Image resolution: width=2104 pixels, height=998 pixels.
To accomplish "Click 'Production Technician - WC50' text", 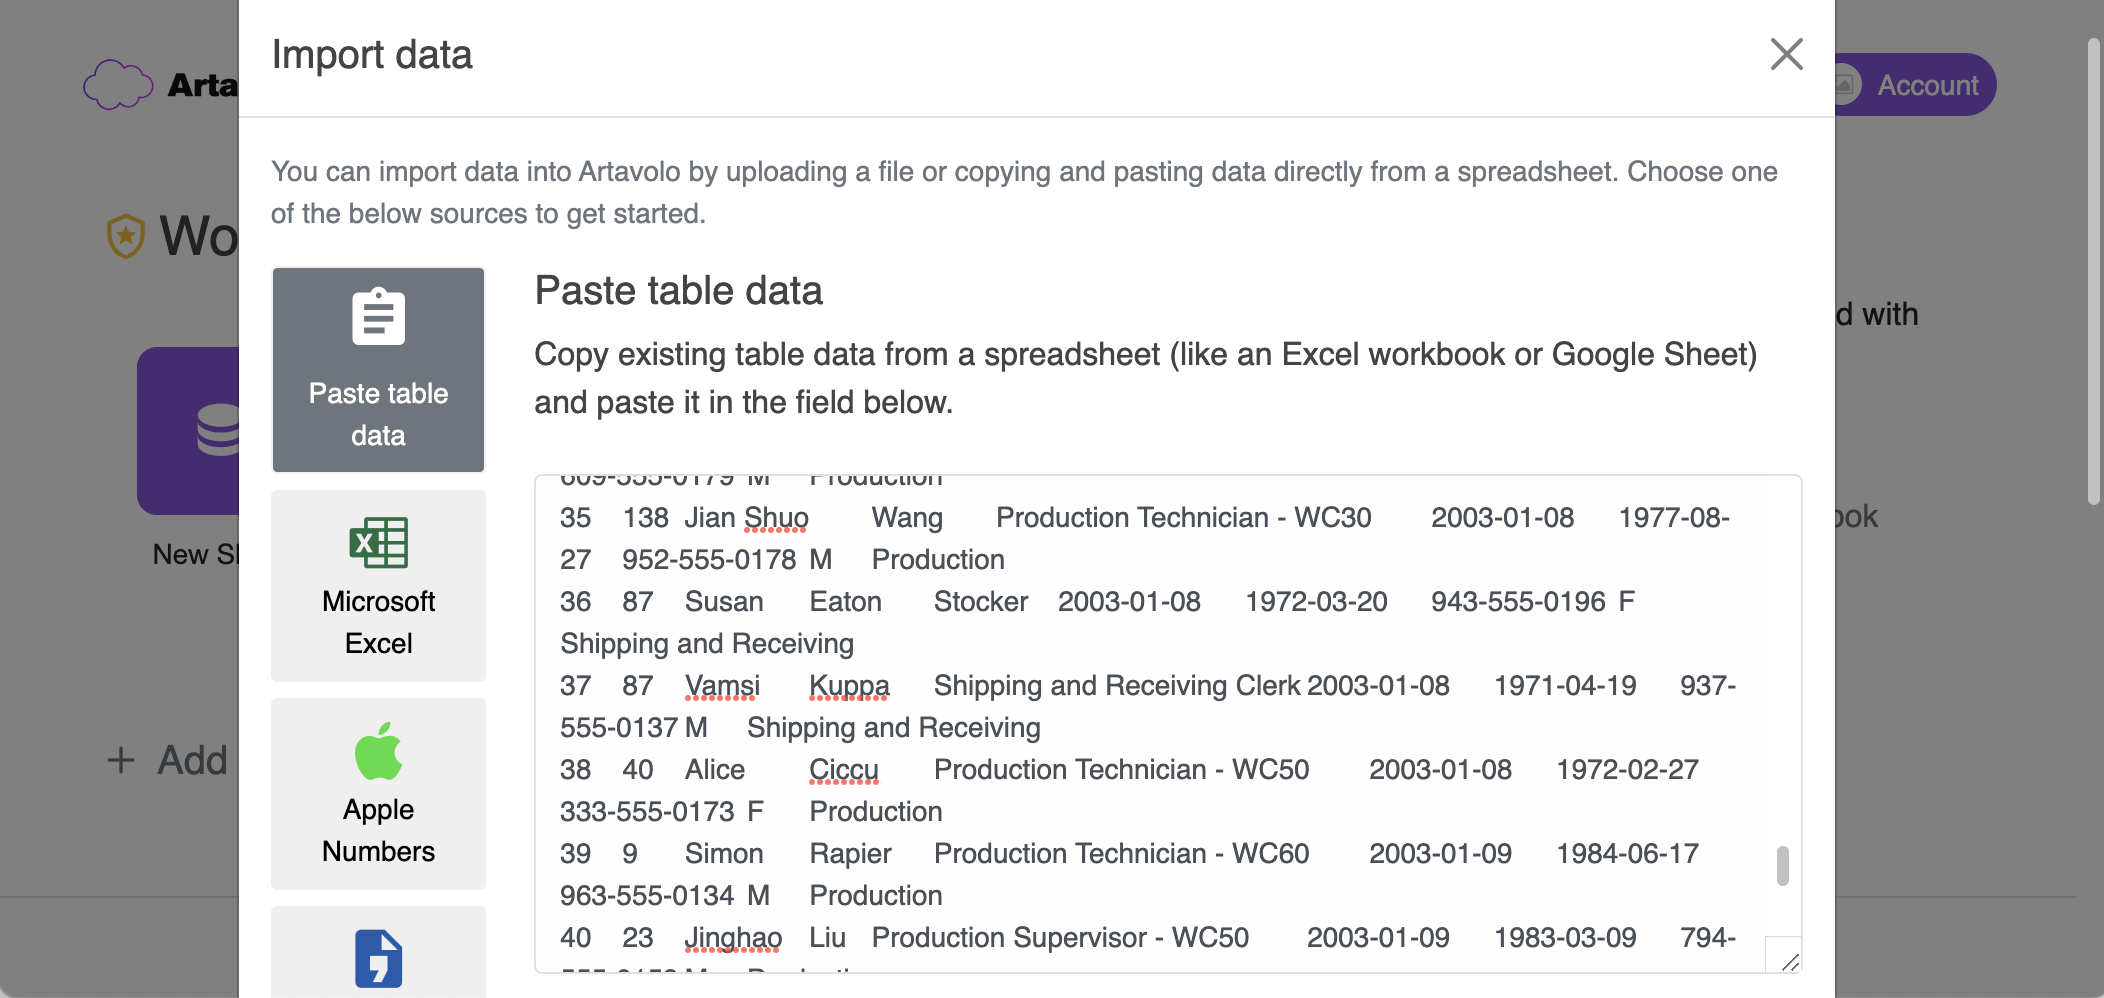I will tap(1121, 770).
